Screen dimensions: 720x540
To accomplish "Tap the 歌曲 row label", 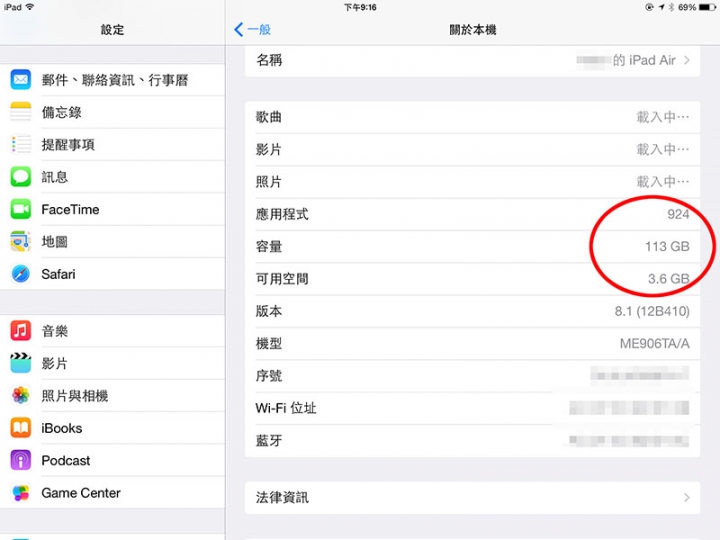I will point(269,117).
